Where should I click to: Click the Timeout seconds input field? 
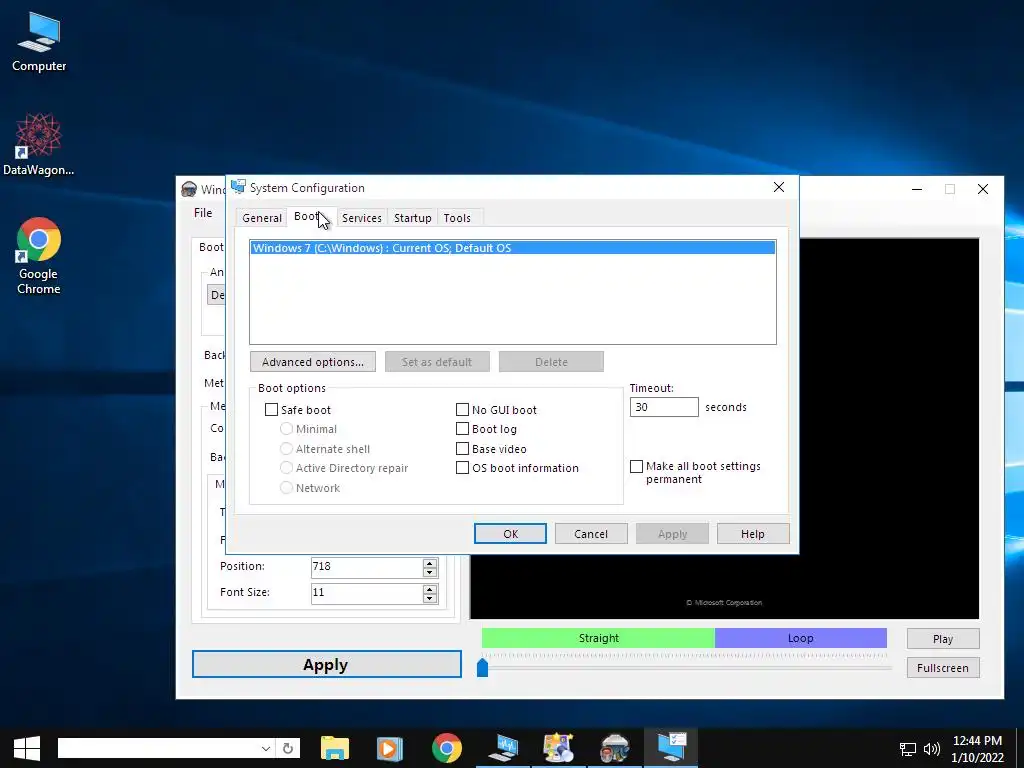664,407
